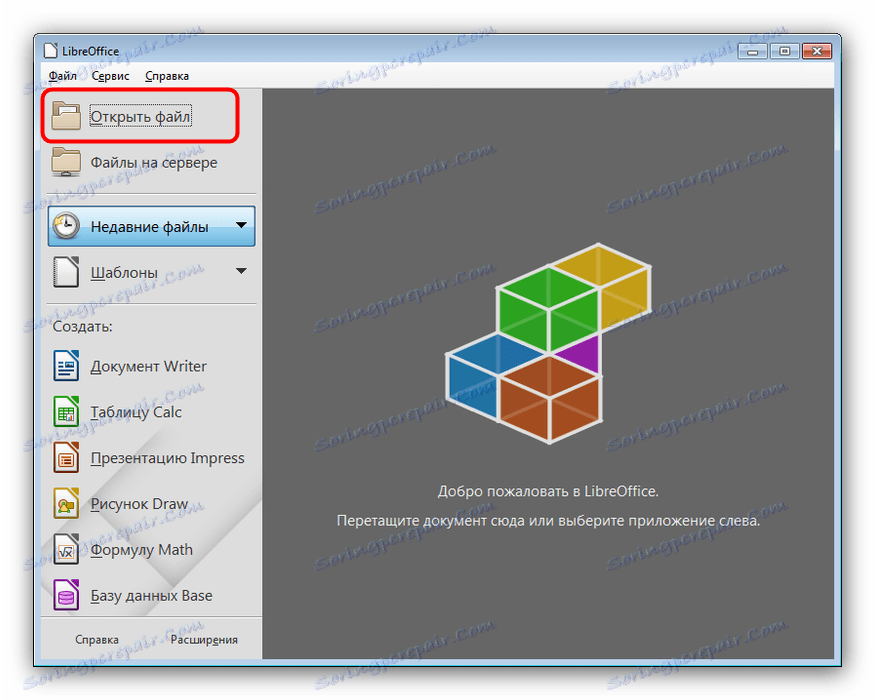The width and height of the screenshot is (875, 700).
Task: Open the Сервис menu
Action: point(110,76)
